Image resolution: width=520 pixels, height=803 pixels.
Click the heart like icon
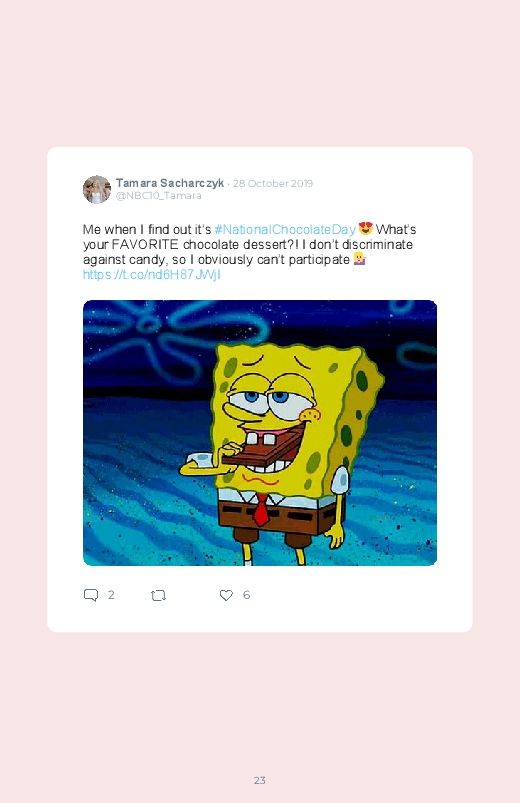pos(226,595)
